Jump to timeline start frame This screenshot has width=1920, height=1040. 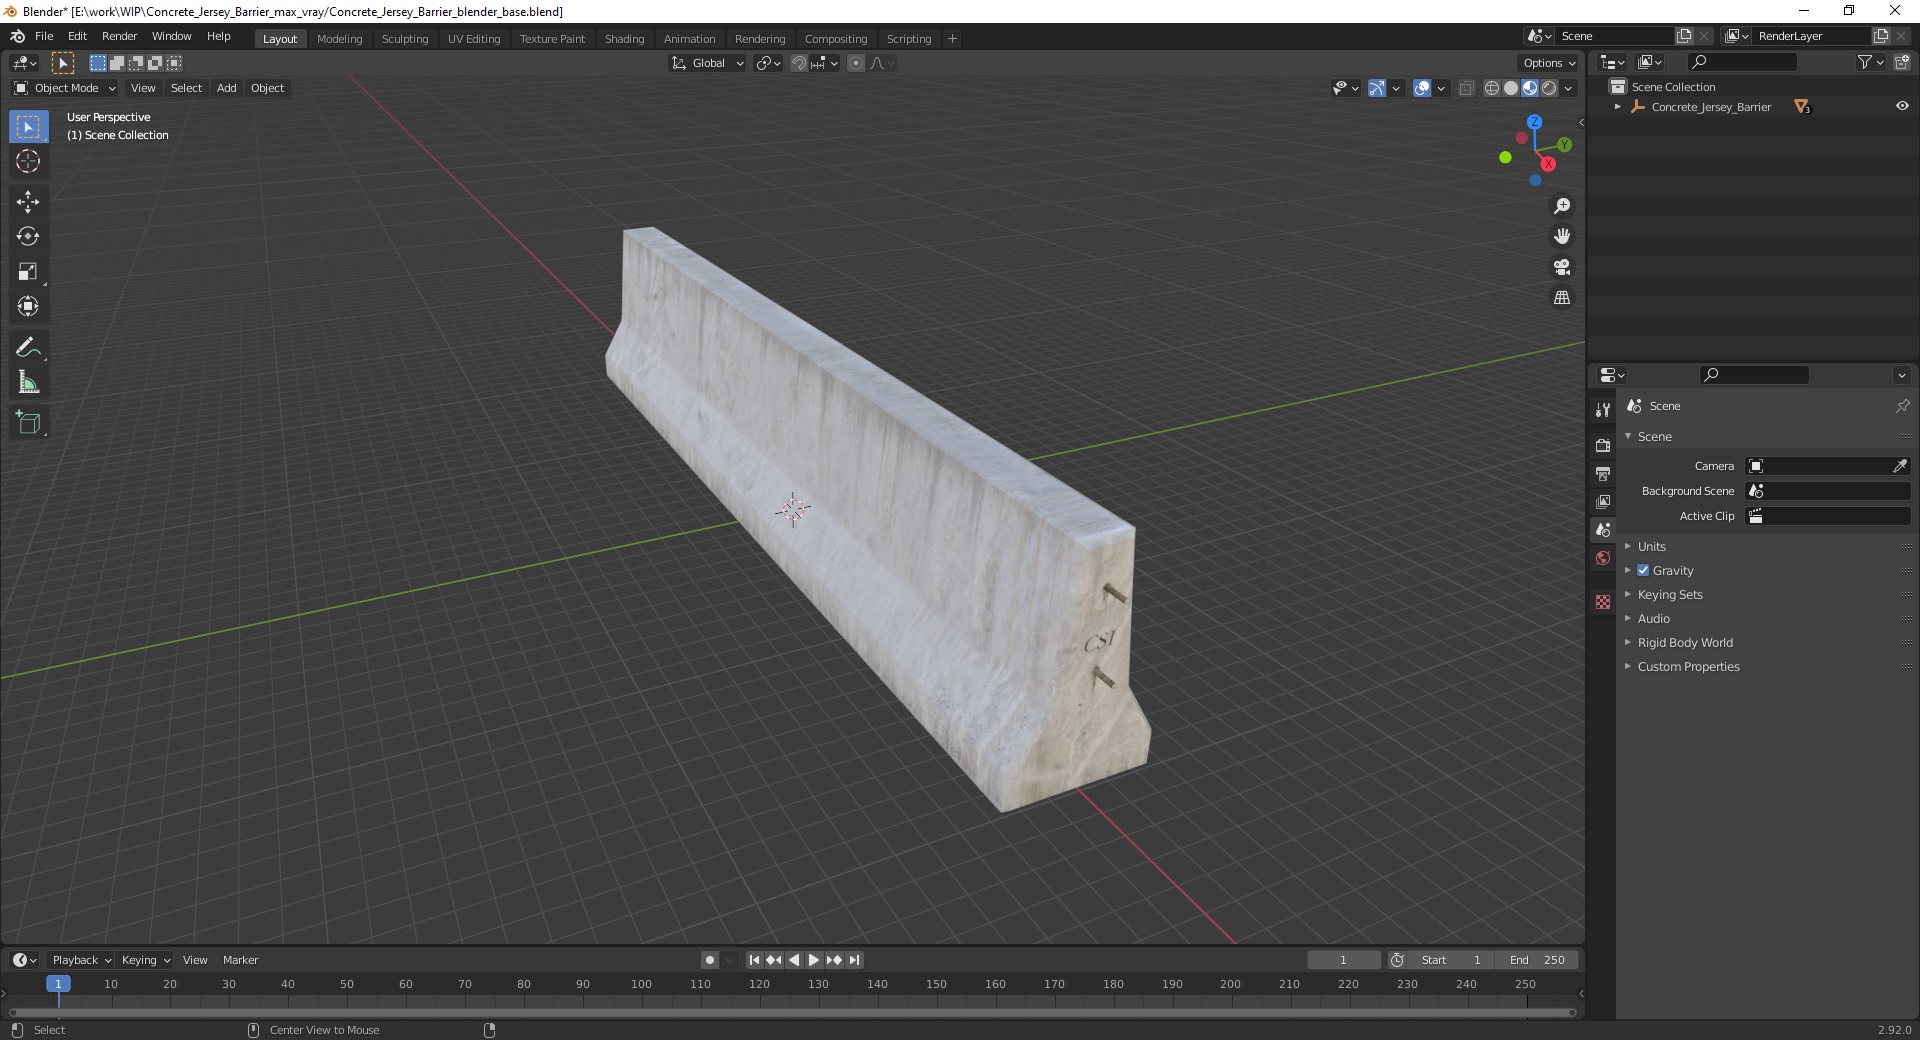click(x=754, y=960)
